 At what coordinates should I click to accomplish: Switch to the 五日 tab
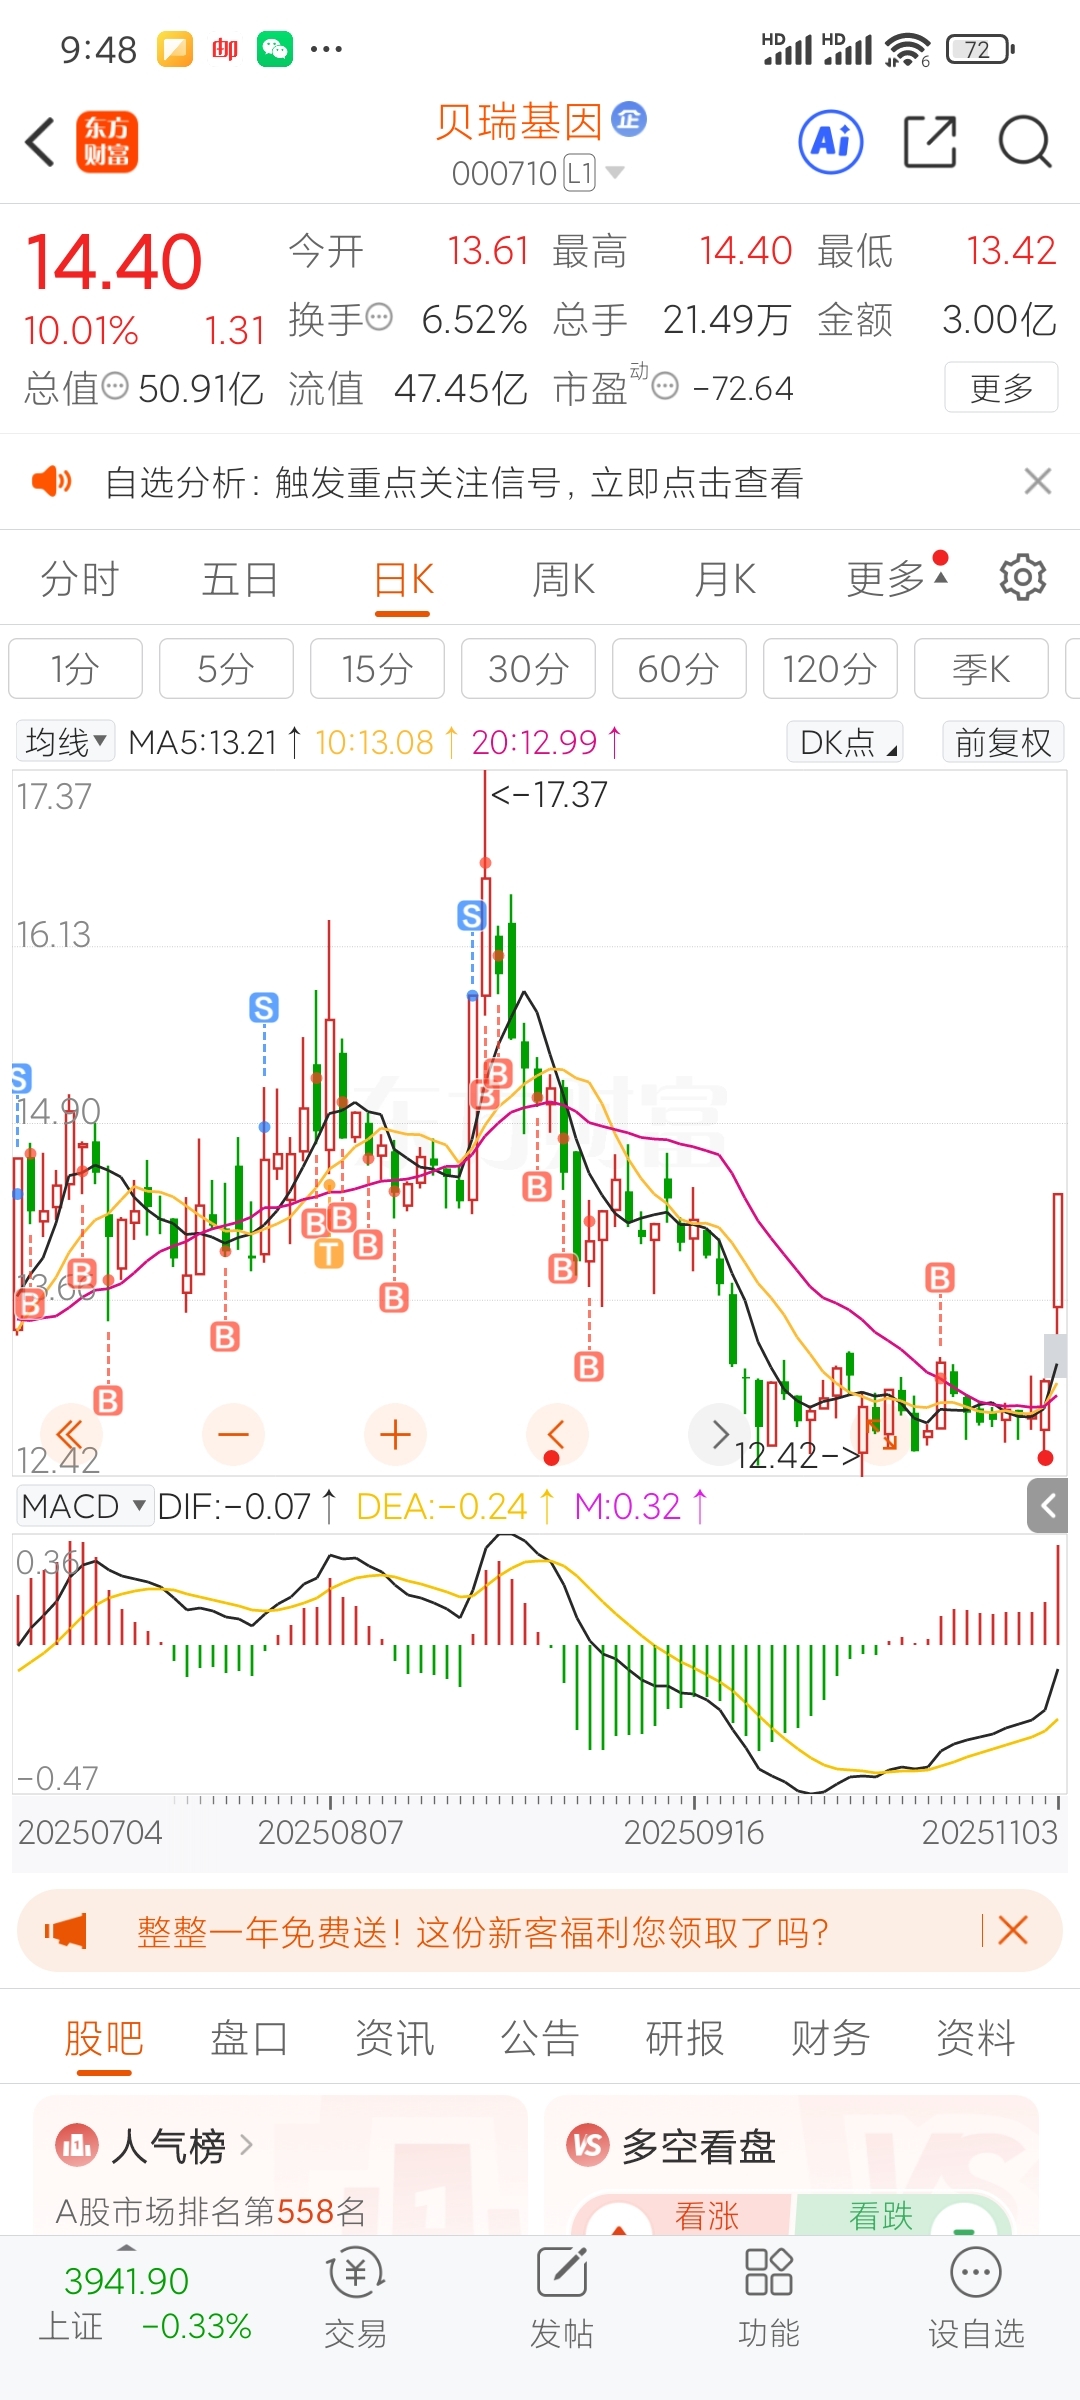point(240,578)
